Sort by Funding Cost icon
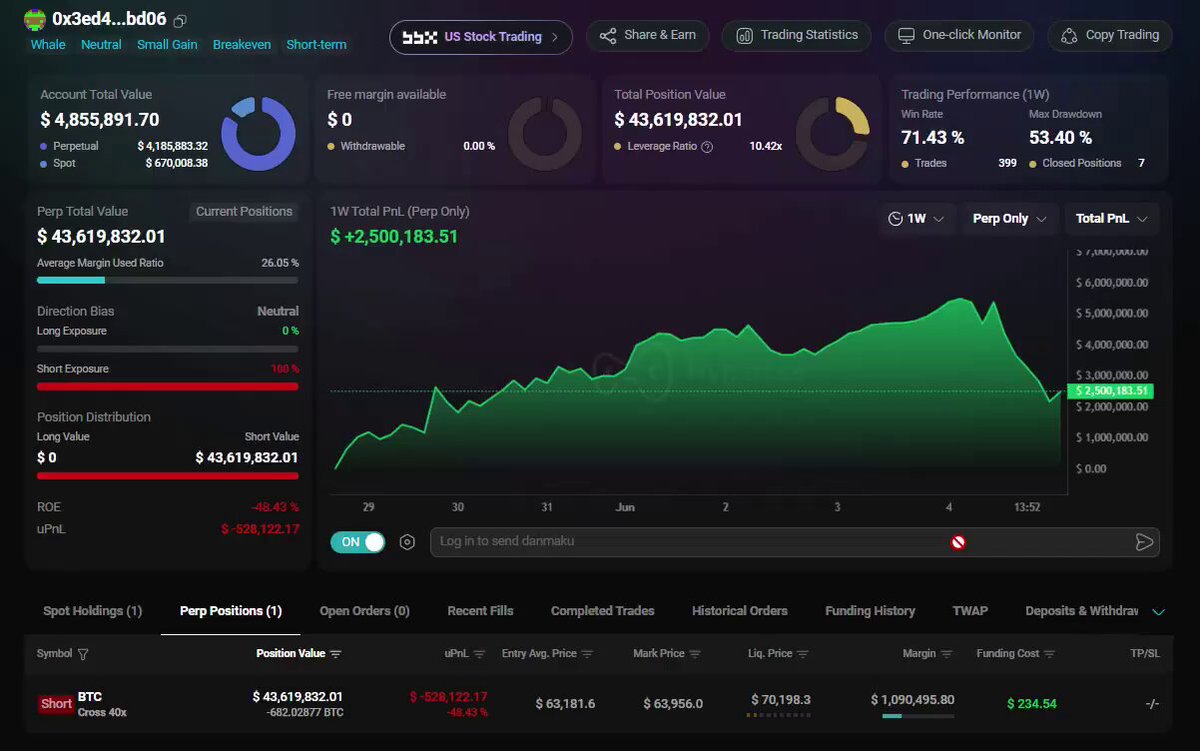 click(1050, 654)
